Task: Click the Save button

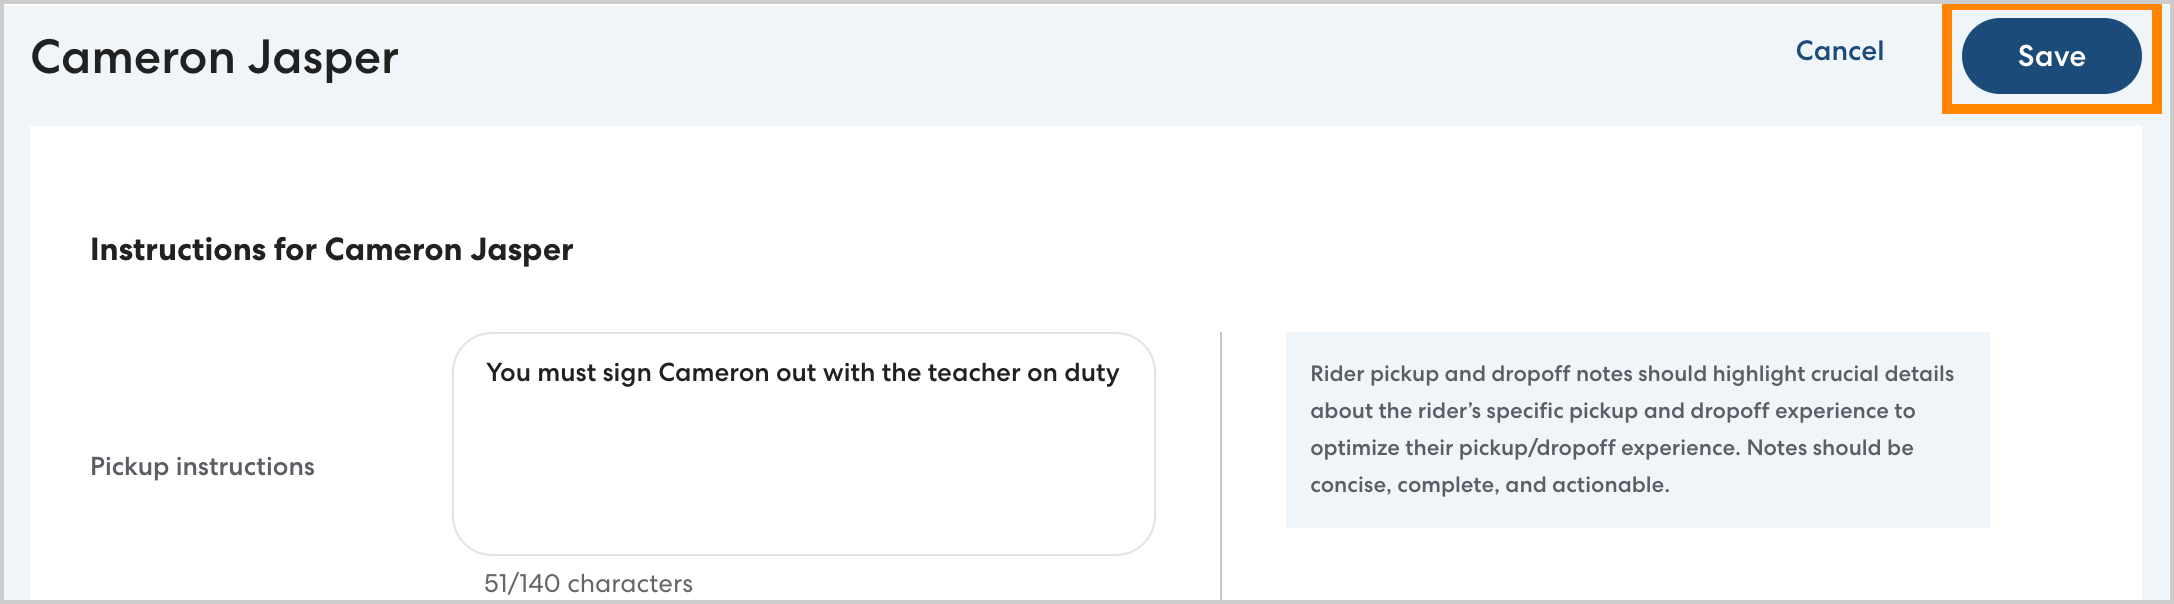Action: point(2051,56)
